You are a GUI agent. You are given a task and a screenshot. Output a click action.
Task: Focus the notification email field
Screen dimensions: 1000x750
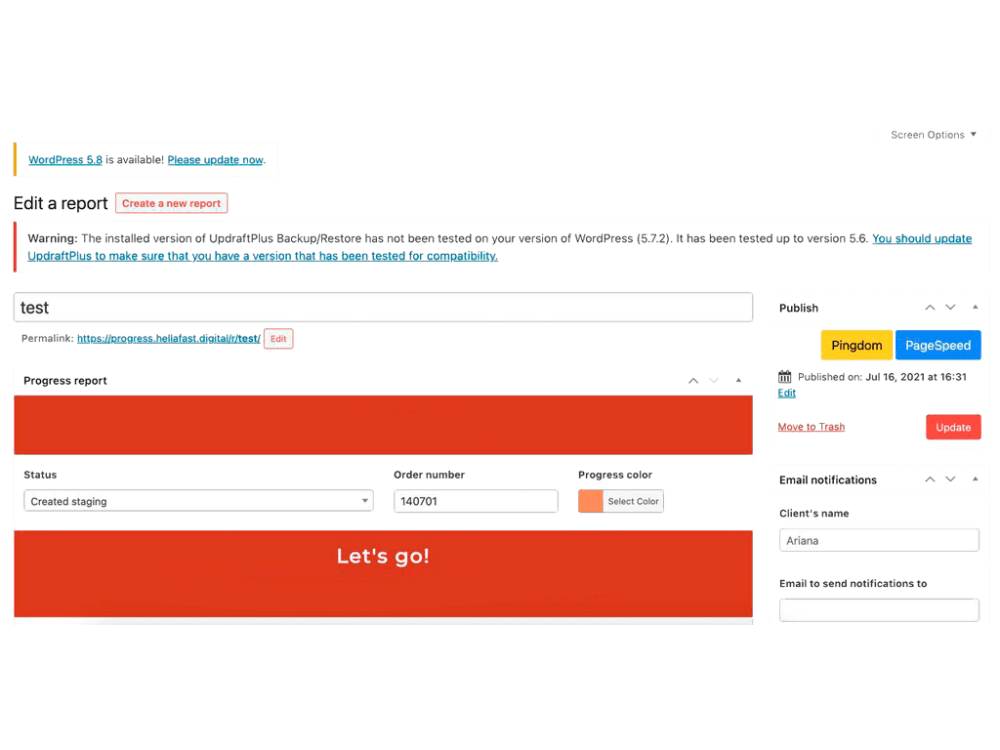[879, 610]
